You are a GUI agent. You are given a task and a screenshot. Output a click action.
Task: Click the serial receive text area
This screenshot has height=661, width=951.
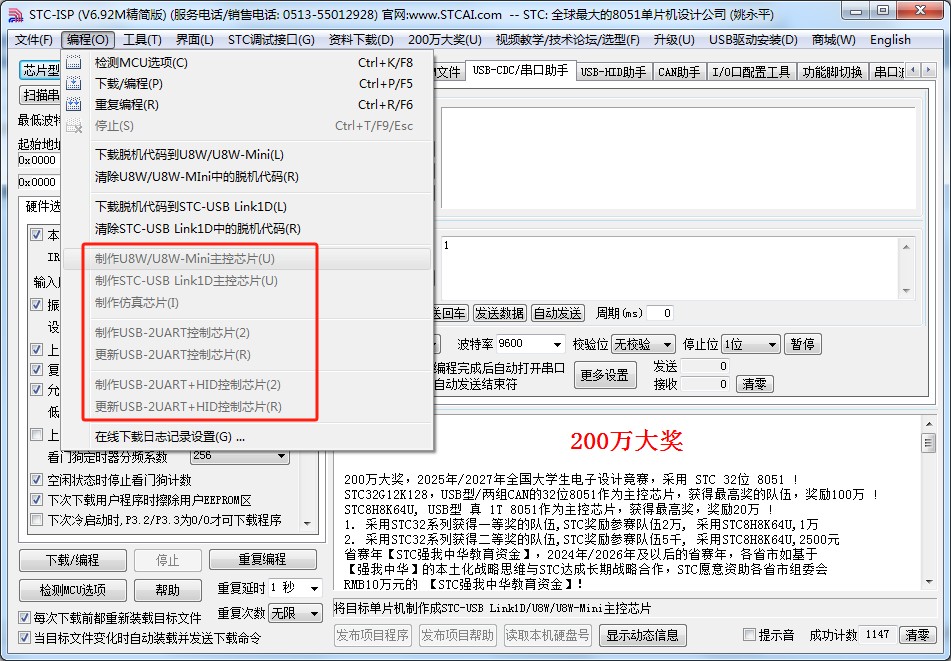tap(678, 158)
